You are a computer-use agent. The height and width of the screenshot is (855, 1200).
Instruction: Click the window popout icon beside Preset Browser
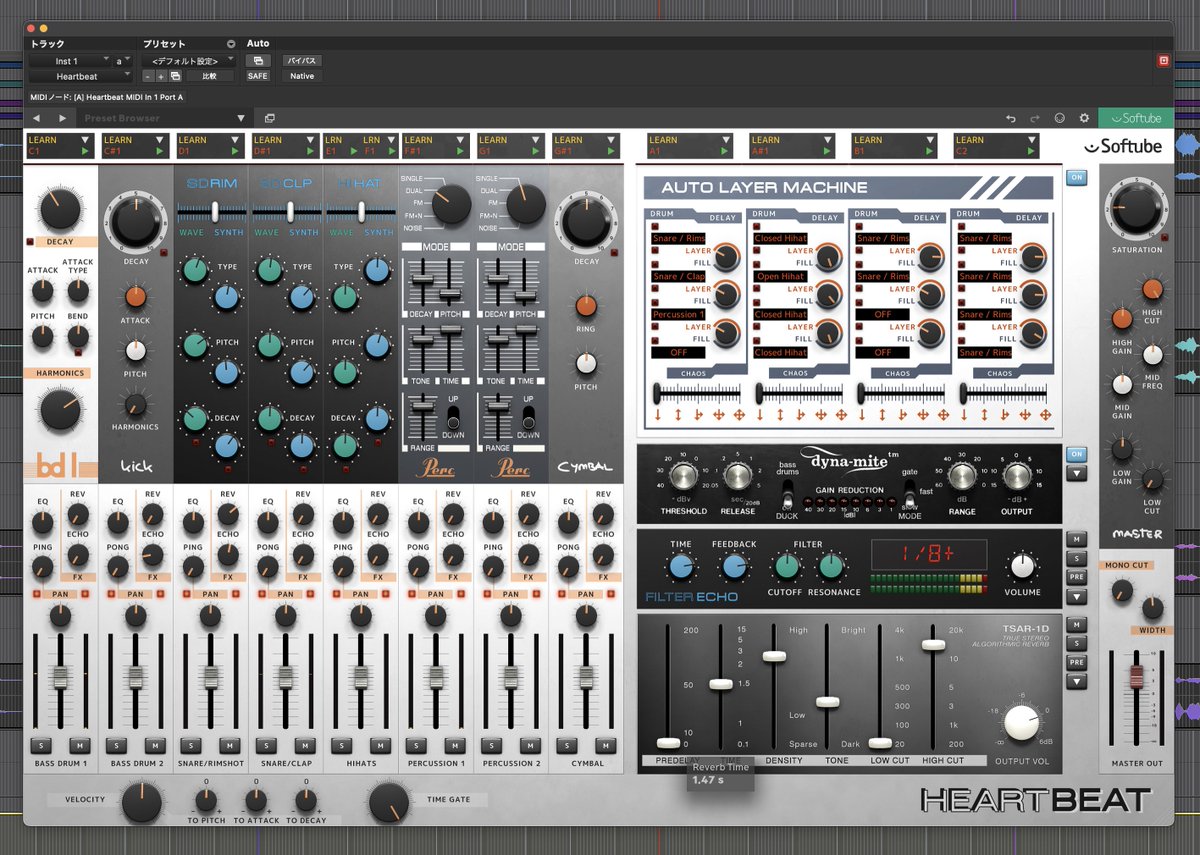(270, 118)
